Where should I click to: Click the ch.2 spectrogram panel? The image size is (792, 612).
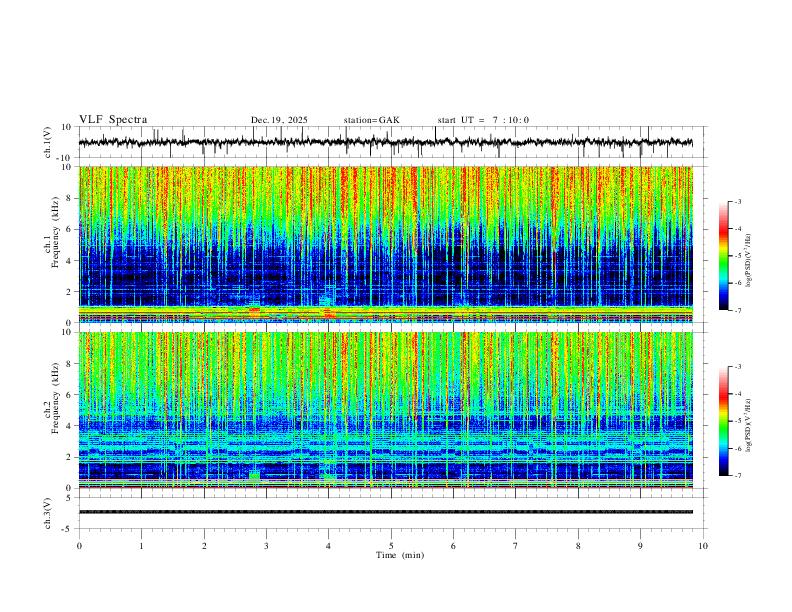pos(385,410)
